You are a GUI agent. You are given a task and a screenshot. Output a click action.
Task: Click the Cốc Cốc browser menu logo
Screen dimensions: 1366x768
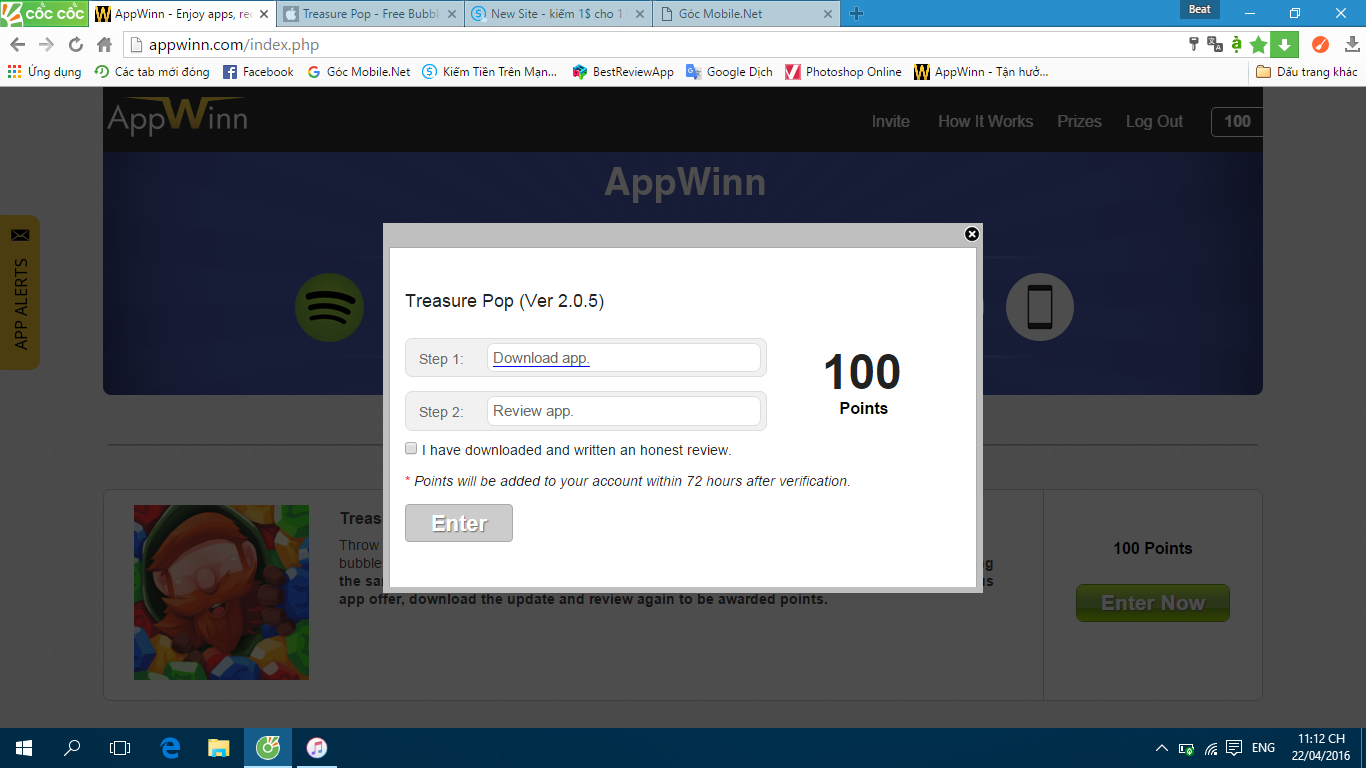[x=44, y=13]
